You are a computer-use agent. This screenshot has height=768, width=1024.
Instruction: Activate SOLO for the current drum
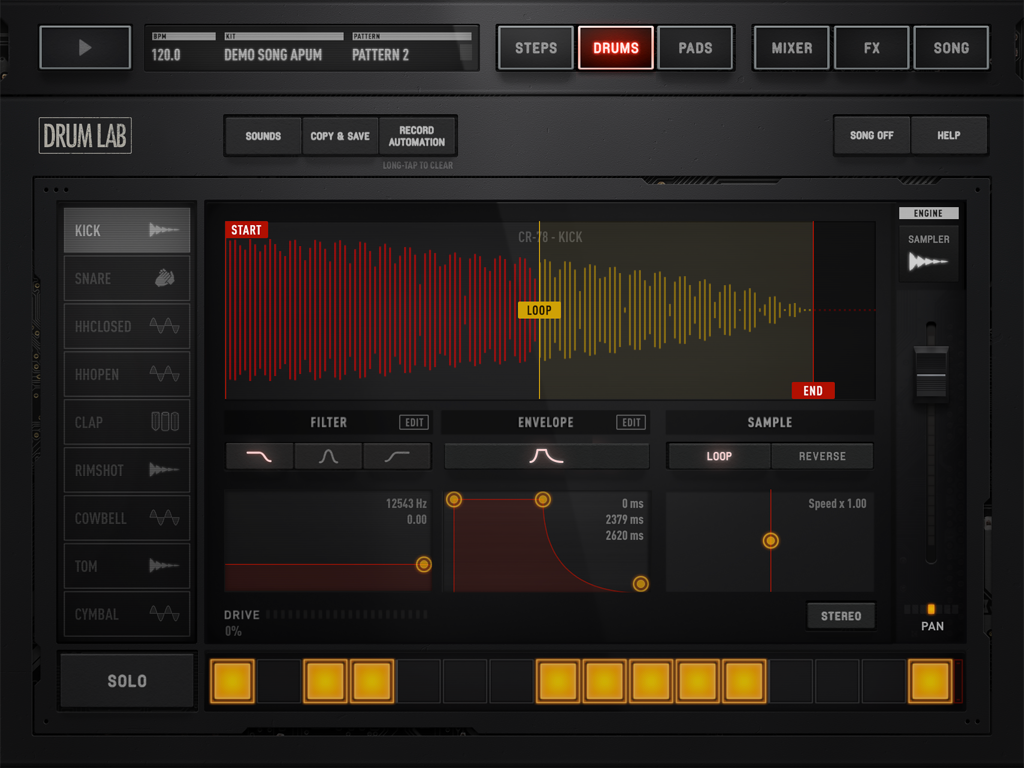(127, 681)
